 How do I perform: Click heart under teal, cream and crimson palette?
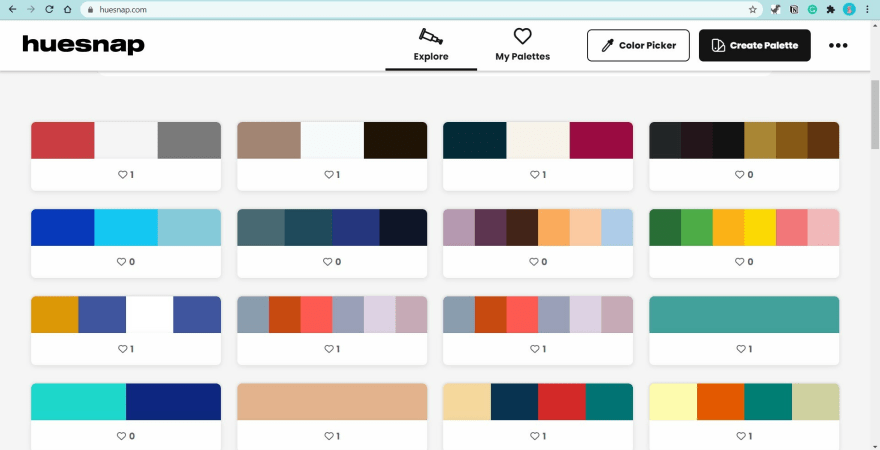[x=534, y=175]
